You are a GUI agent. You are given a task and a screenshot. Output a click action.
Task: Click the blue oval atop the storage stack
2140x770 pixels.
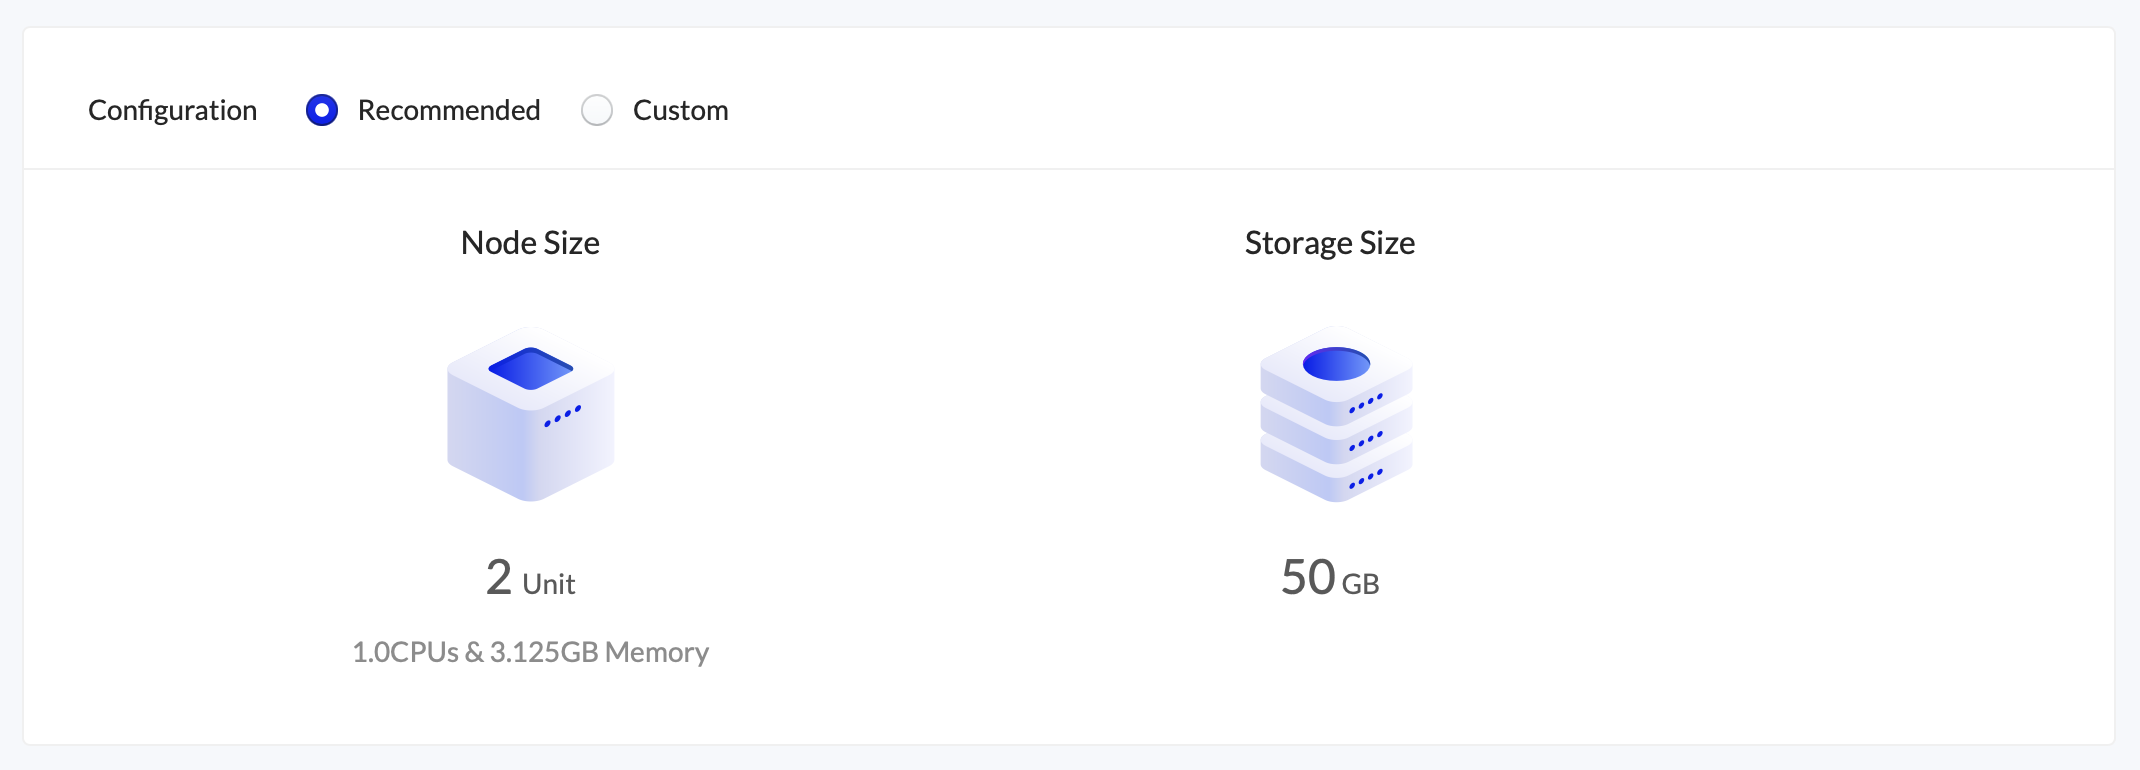1336,364
